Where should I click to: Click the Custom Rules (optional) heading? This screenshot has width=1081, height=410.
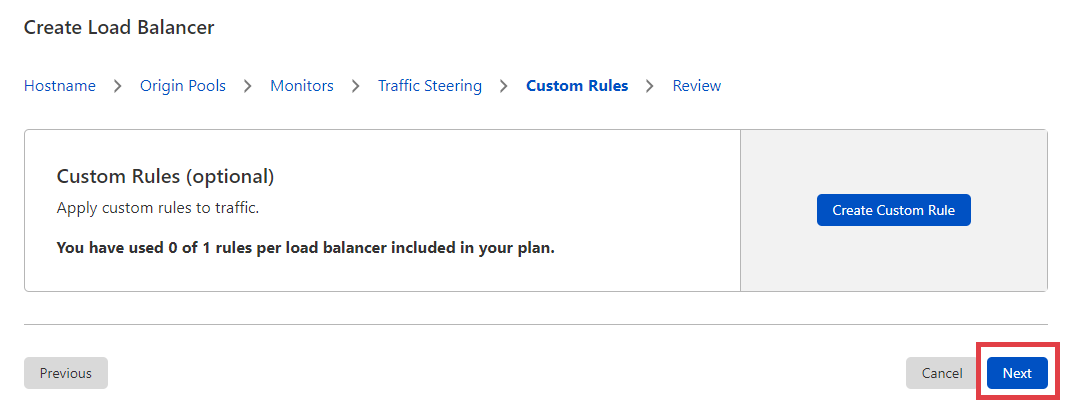coord(165,176)
